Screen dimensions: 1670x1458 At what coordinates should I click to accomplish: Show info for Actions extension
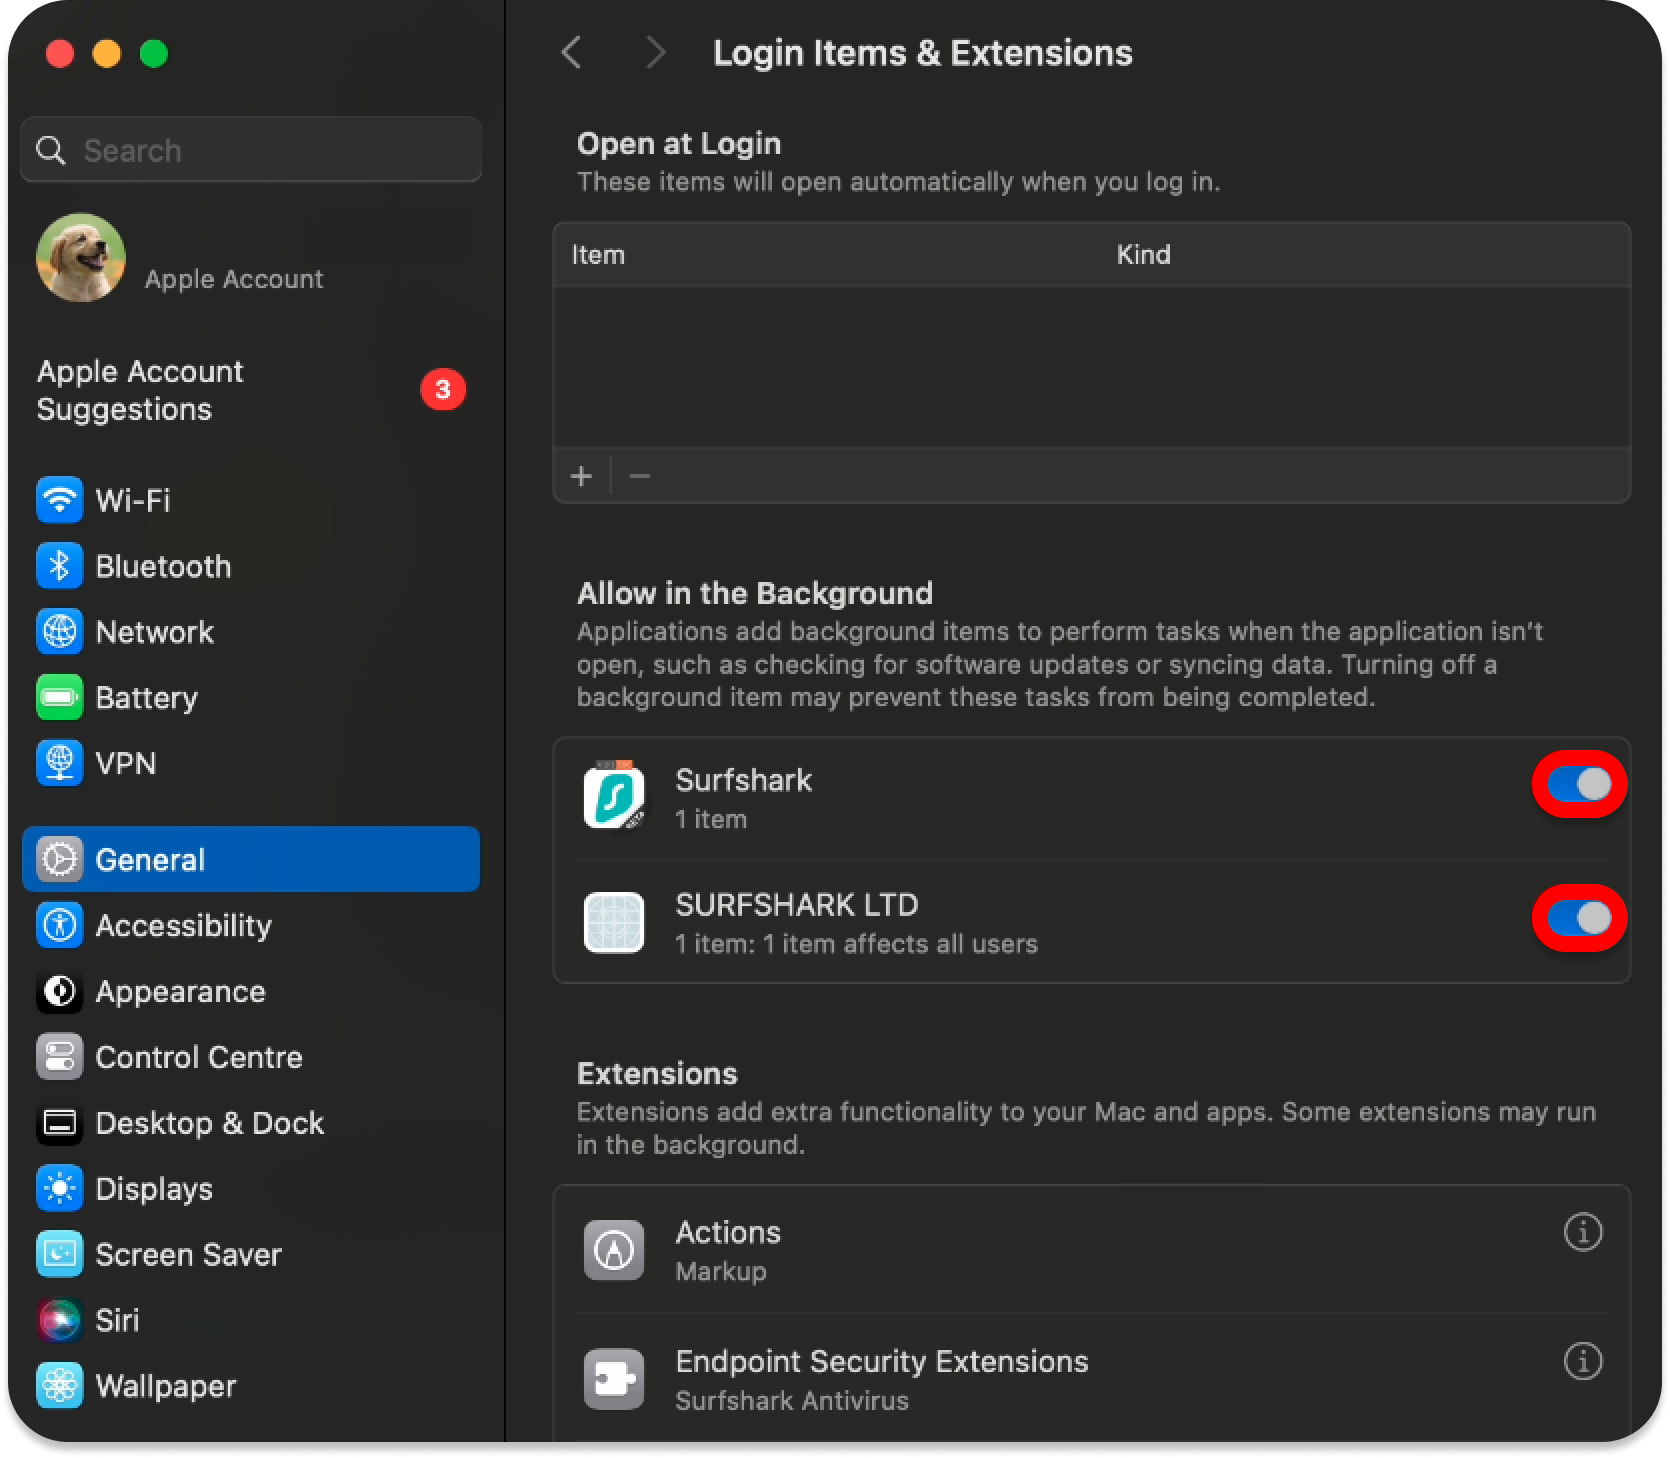(x=1582, y=1232)
